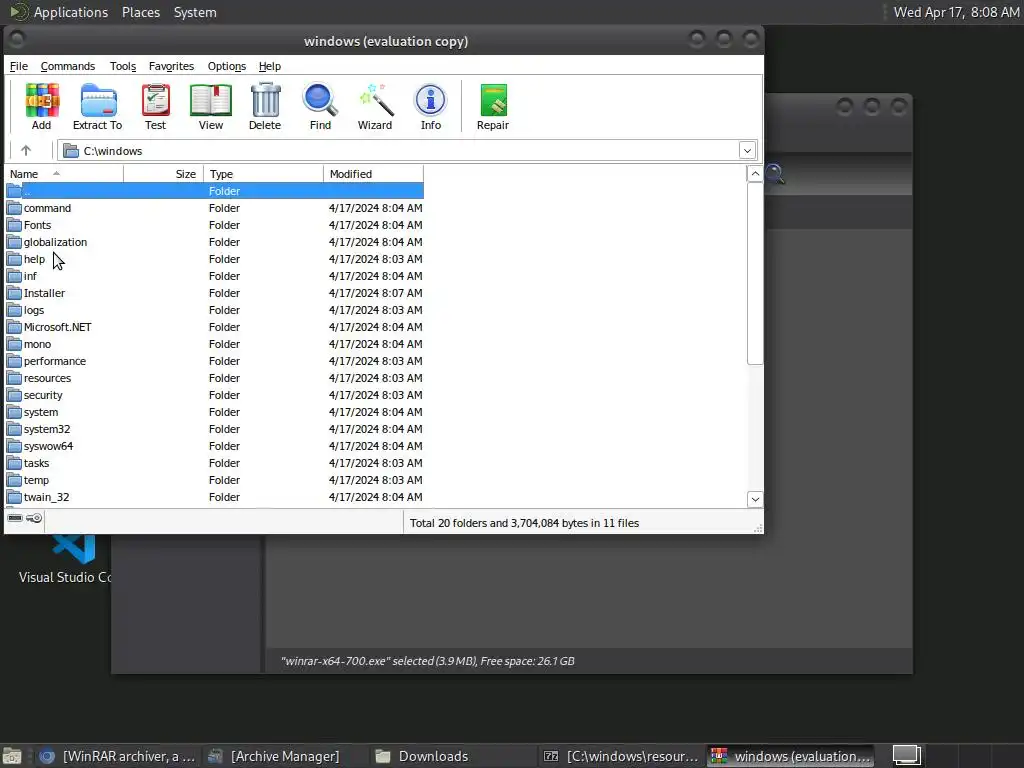Viewport: 1024px width, 768px height.
Task: Select the parent '..' folder row
Action: [215, 191]
